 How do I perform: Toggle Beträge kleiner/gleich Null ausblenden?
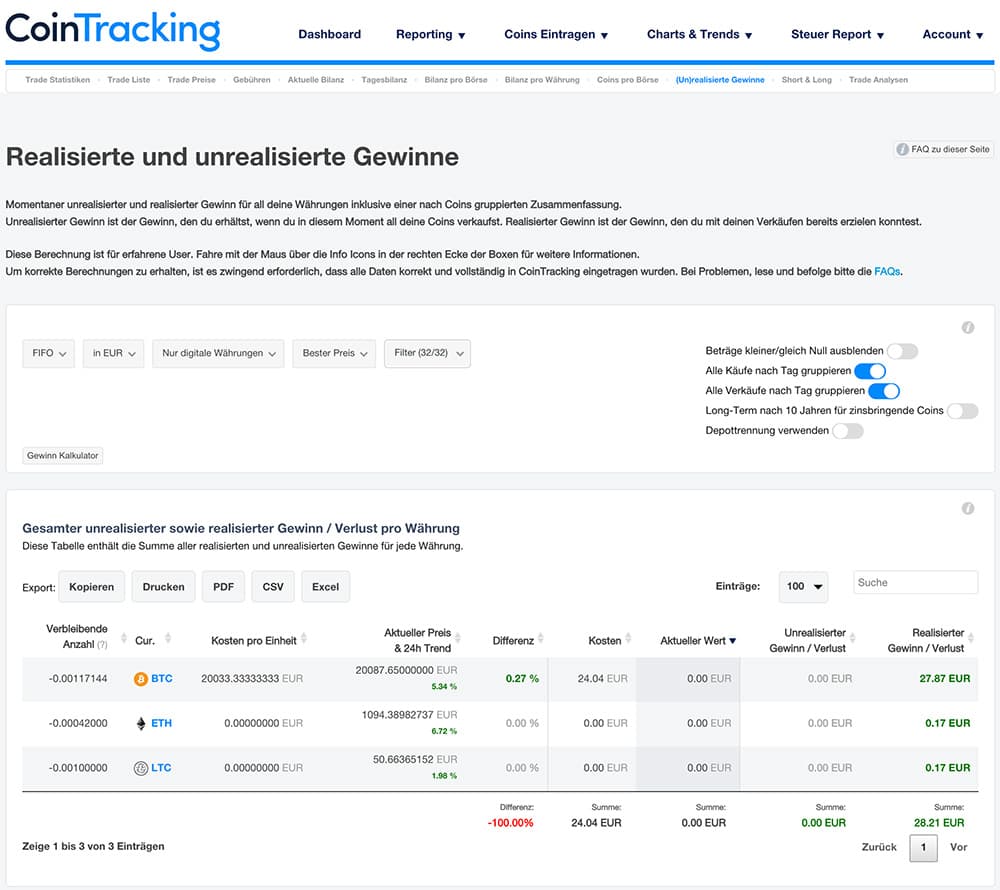click(x=902, y=351)
